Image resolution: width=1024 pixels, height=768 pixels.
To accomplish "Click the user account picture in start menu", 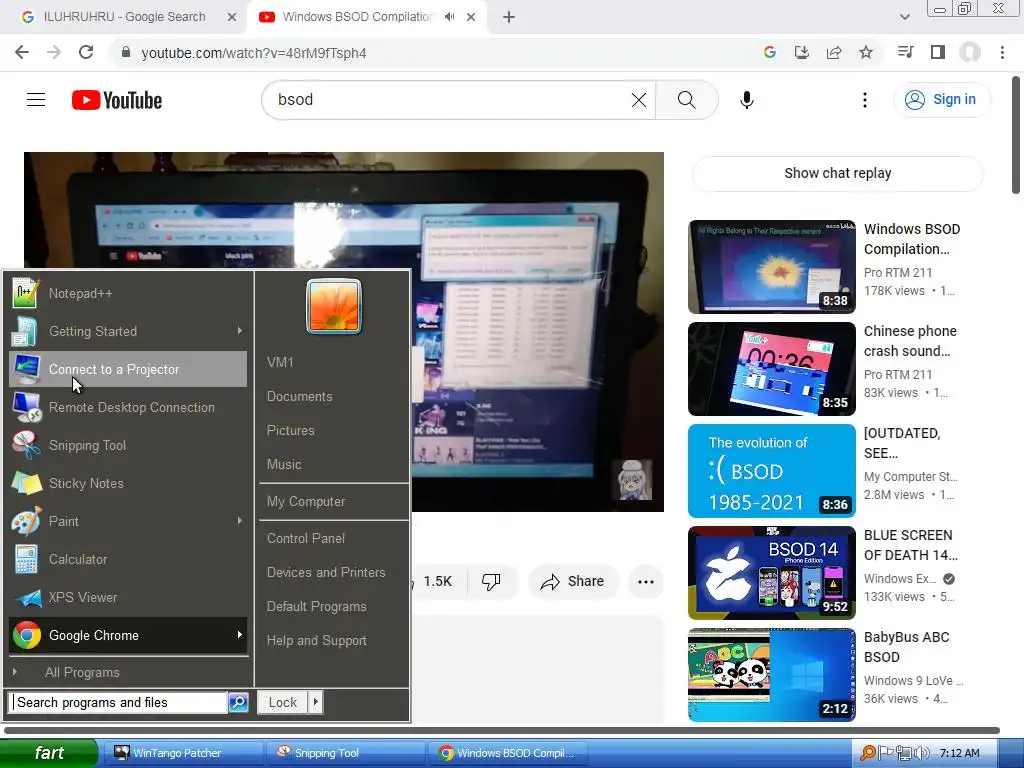I will (334, 306).
